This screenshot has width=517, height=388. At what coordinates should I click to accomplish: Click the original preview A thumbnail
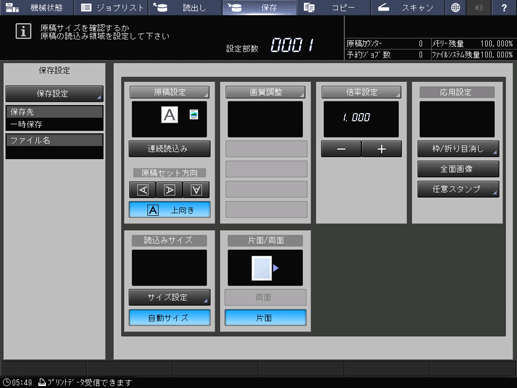click(169, 115)
